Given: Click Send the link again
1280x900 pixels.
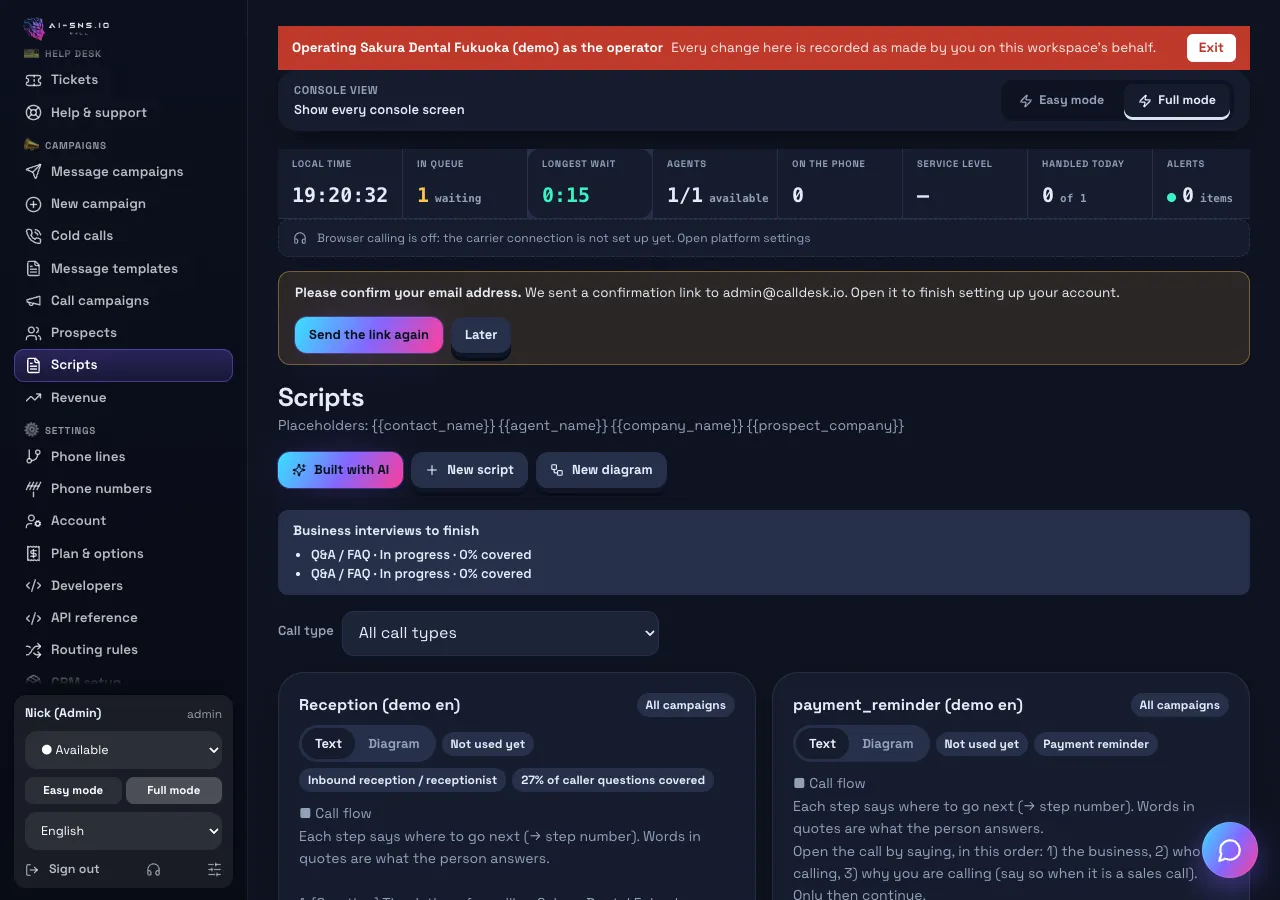Looking at the screenshot, I should coord(369,335).
